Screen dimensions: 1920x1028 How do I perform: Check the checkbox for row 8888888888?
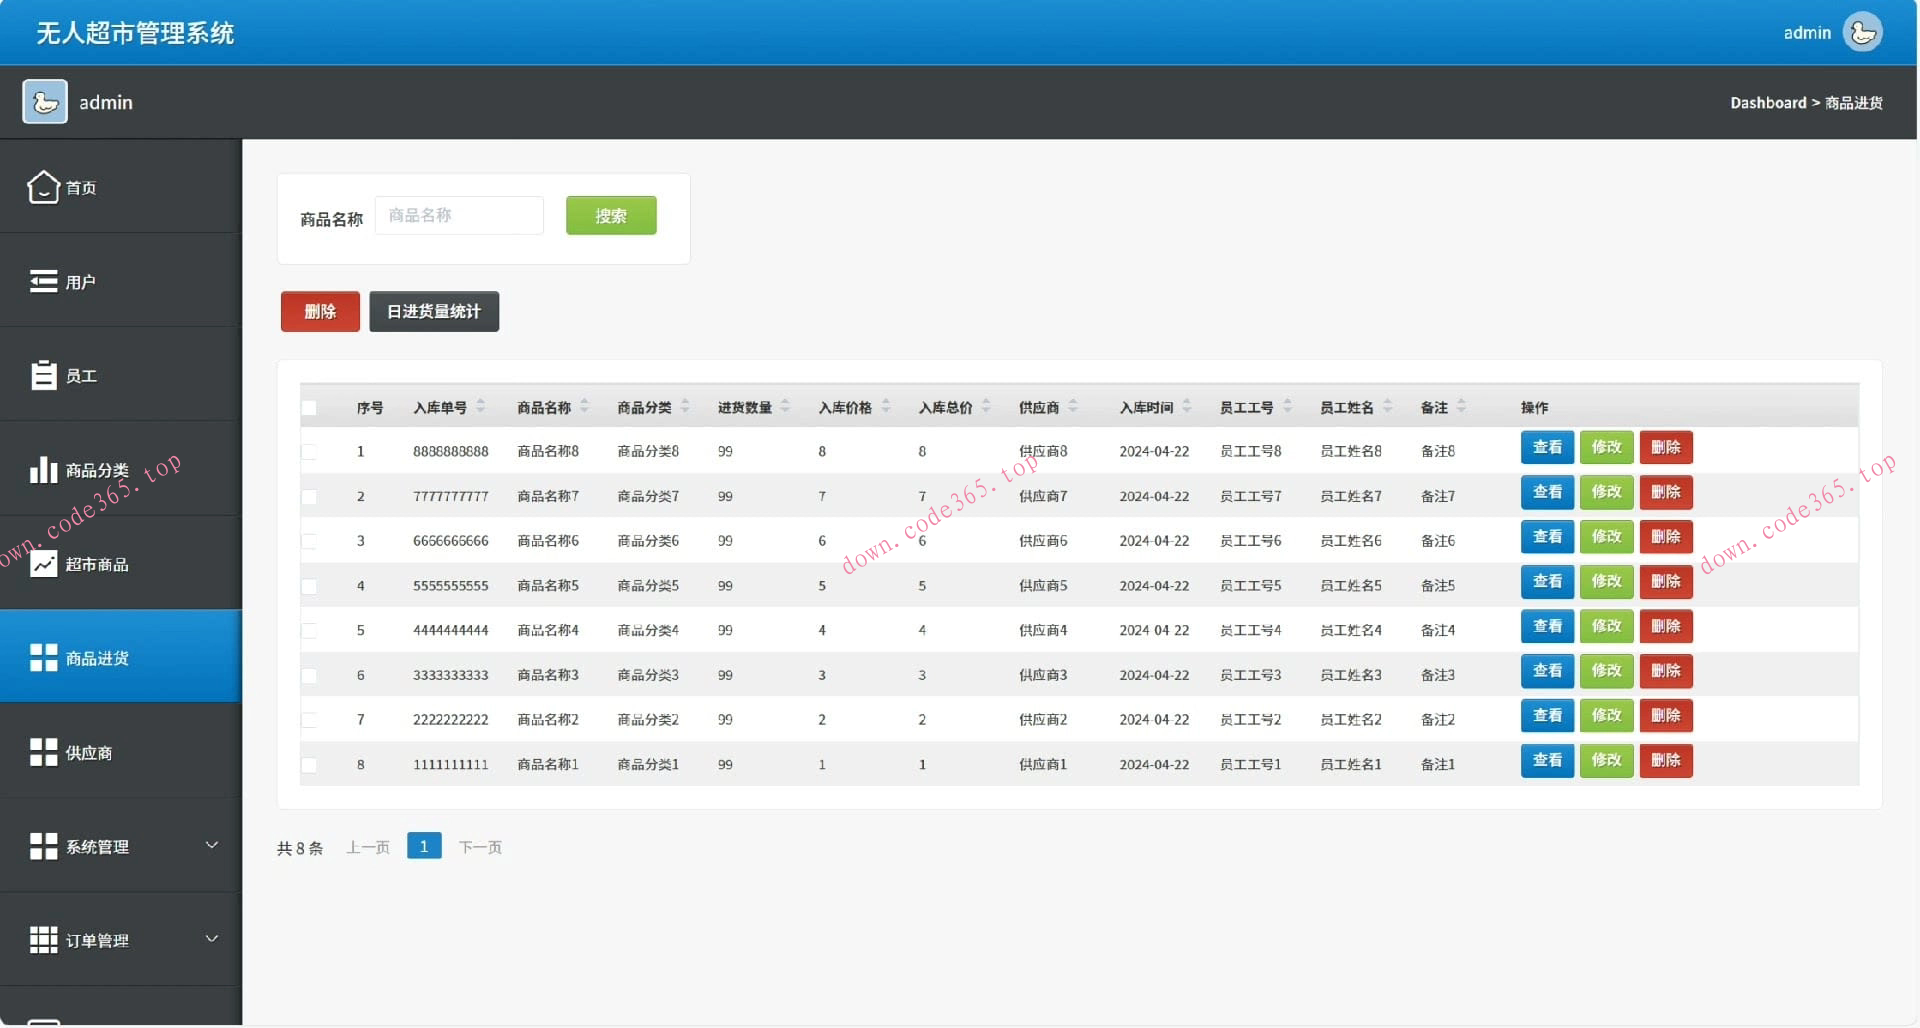[309, 452]
